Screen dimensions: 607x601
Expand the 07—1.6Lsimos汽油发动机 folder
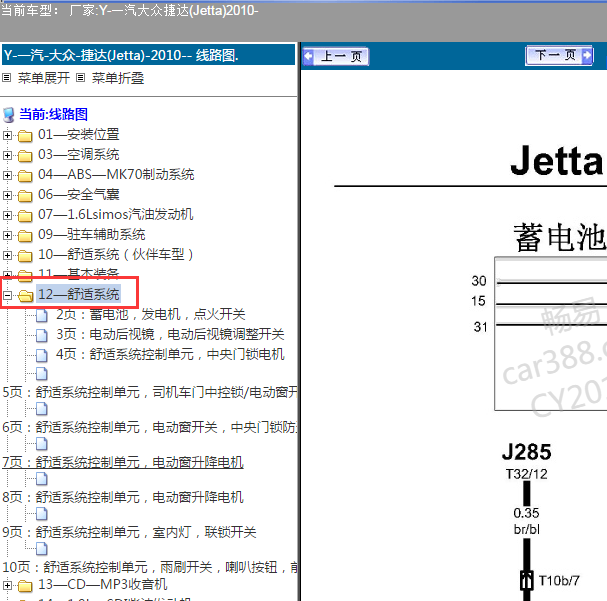(x=7, y=215)
